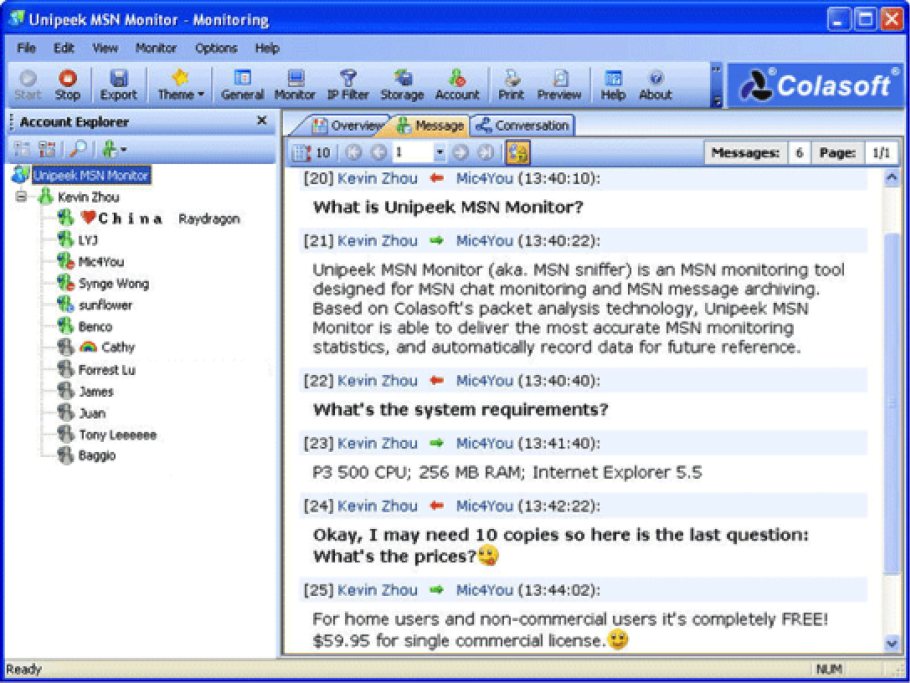Open the View menu
This screenshot has width=910, height=683.
[105, 48]
